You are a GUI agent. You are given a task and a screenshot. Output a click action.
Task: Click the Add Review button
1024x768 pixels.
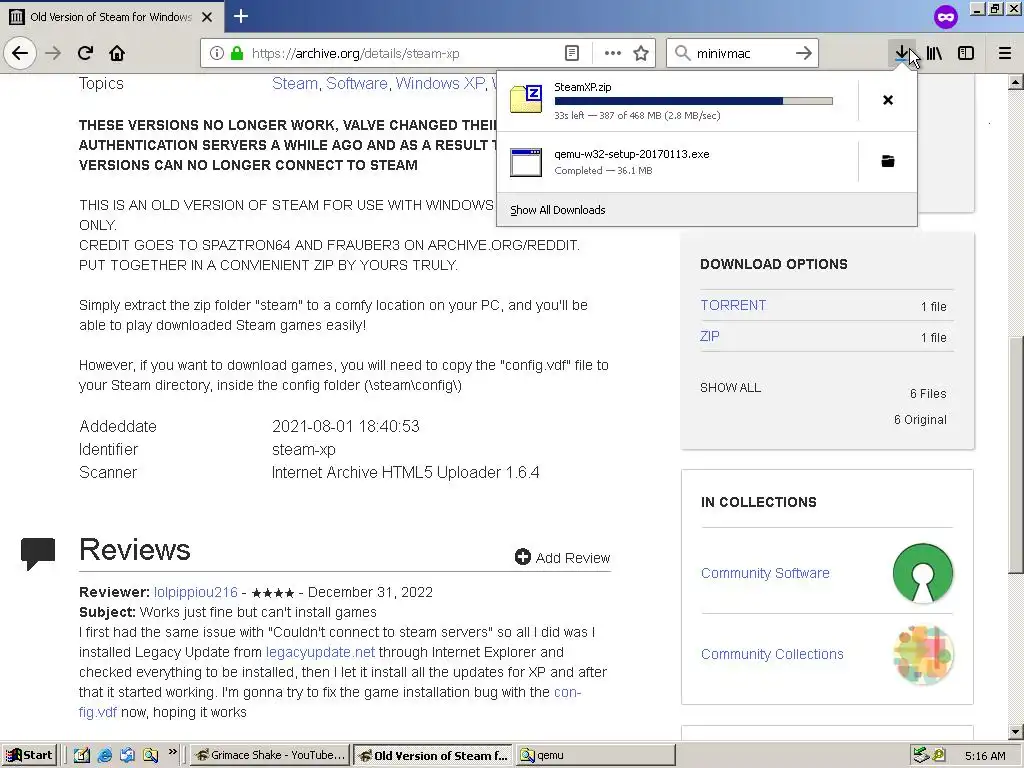[x=562, y=558]
